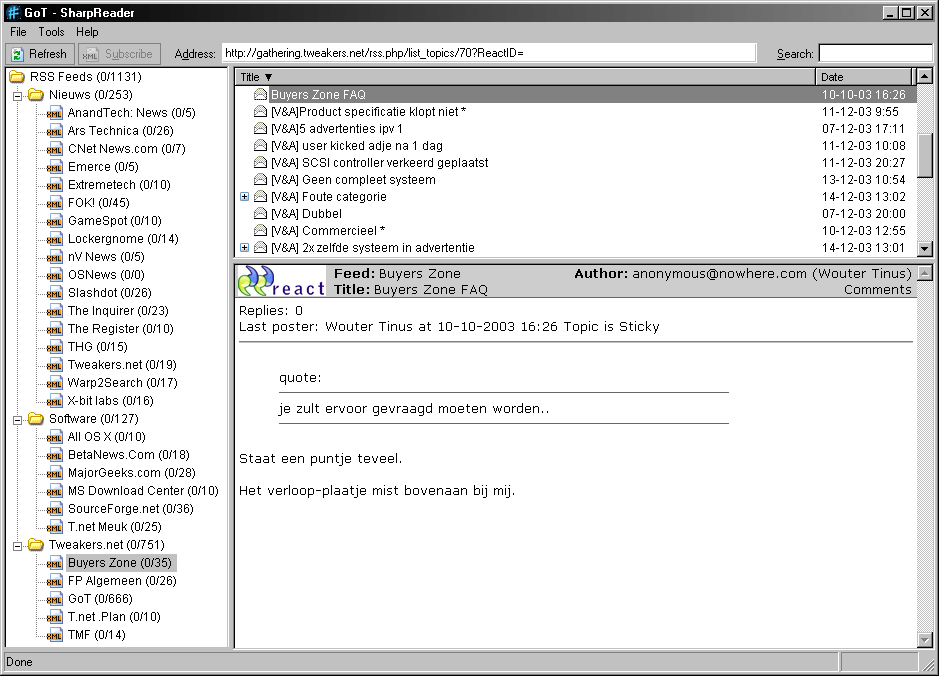Click the XML icon next to GoT feed
939x676 pixels.
click(x=55, y=599)
